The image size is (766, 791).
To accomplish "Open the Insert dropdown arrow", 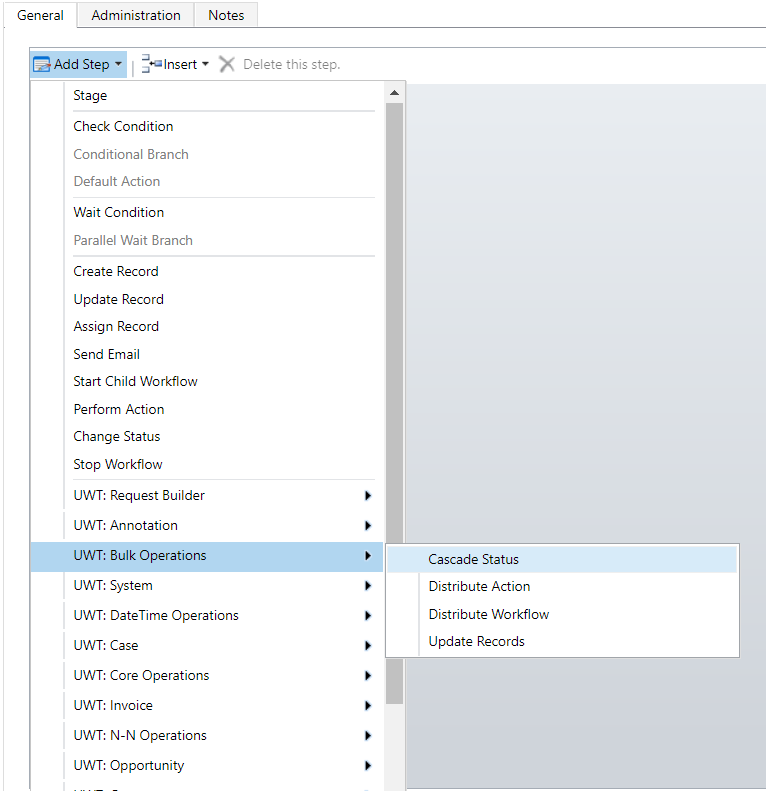I will [205, 65].
